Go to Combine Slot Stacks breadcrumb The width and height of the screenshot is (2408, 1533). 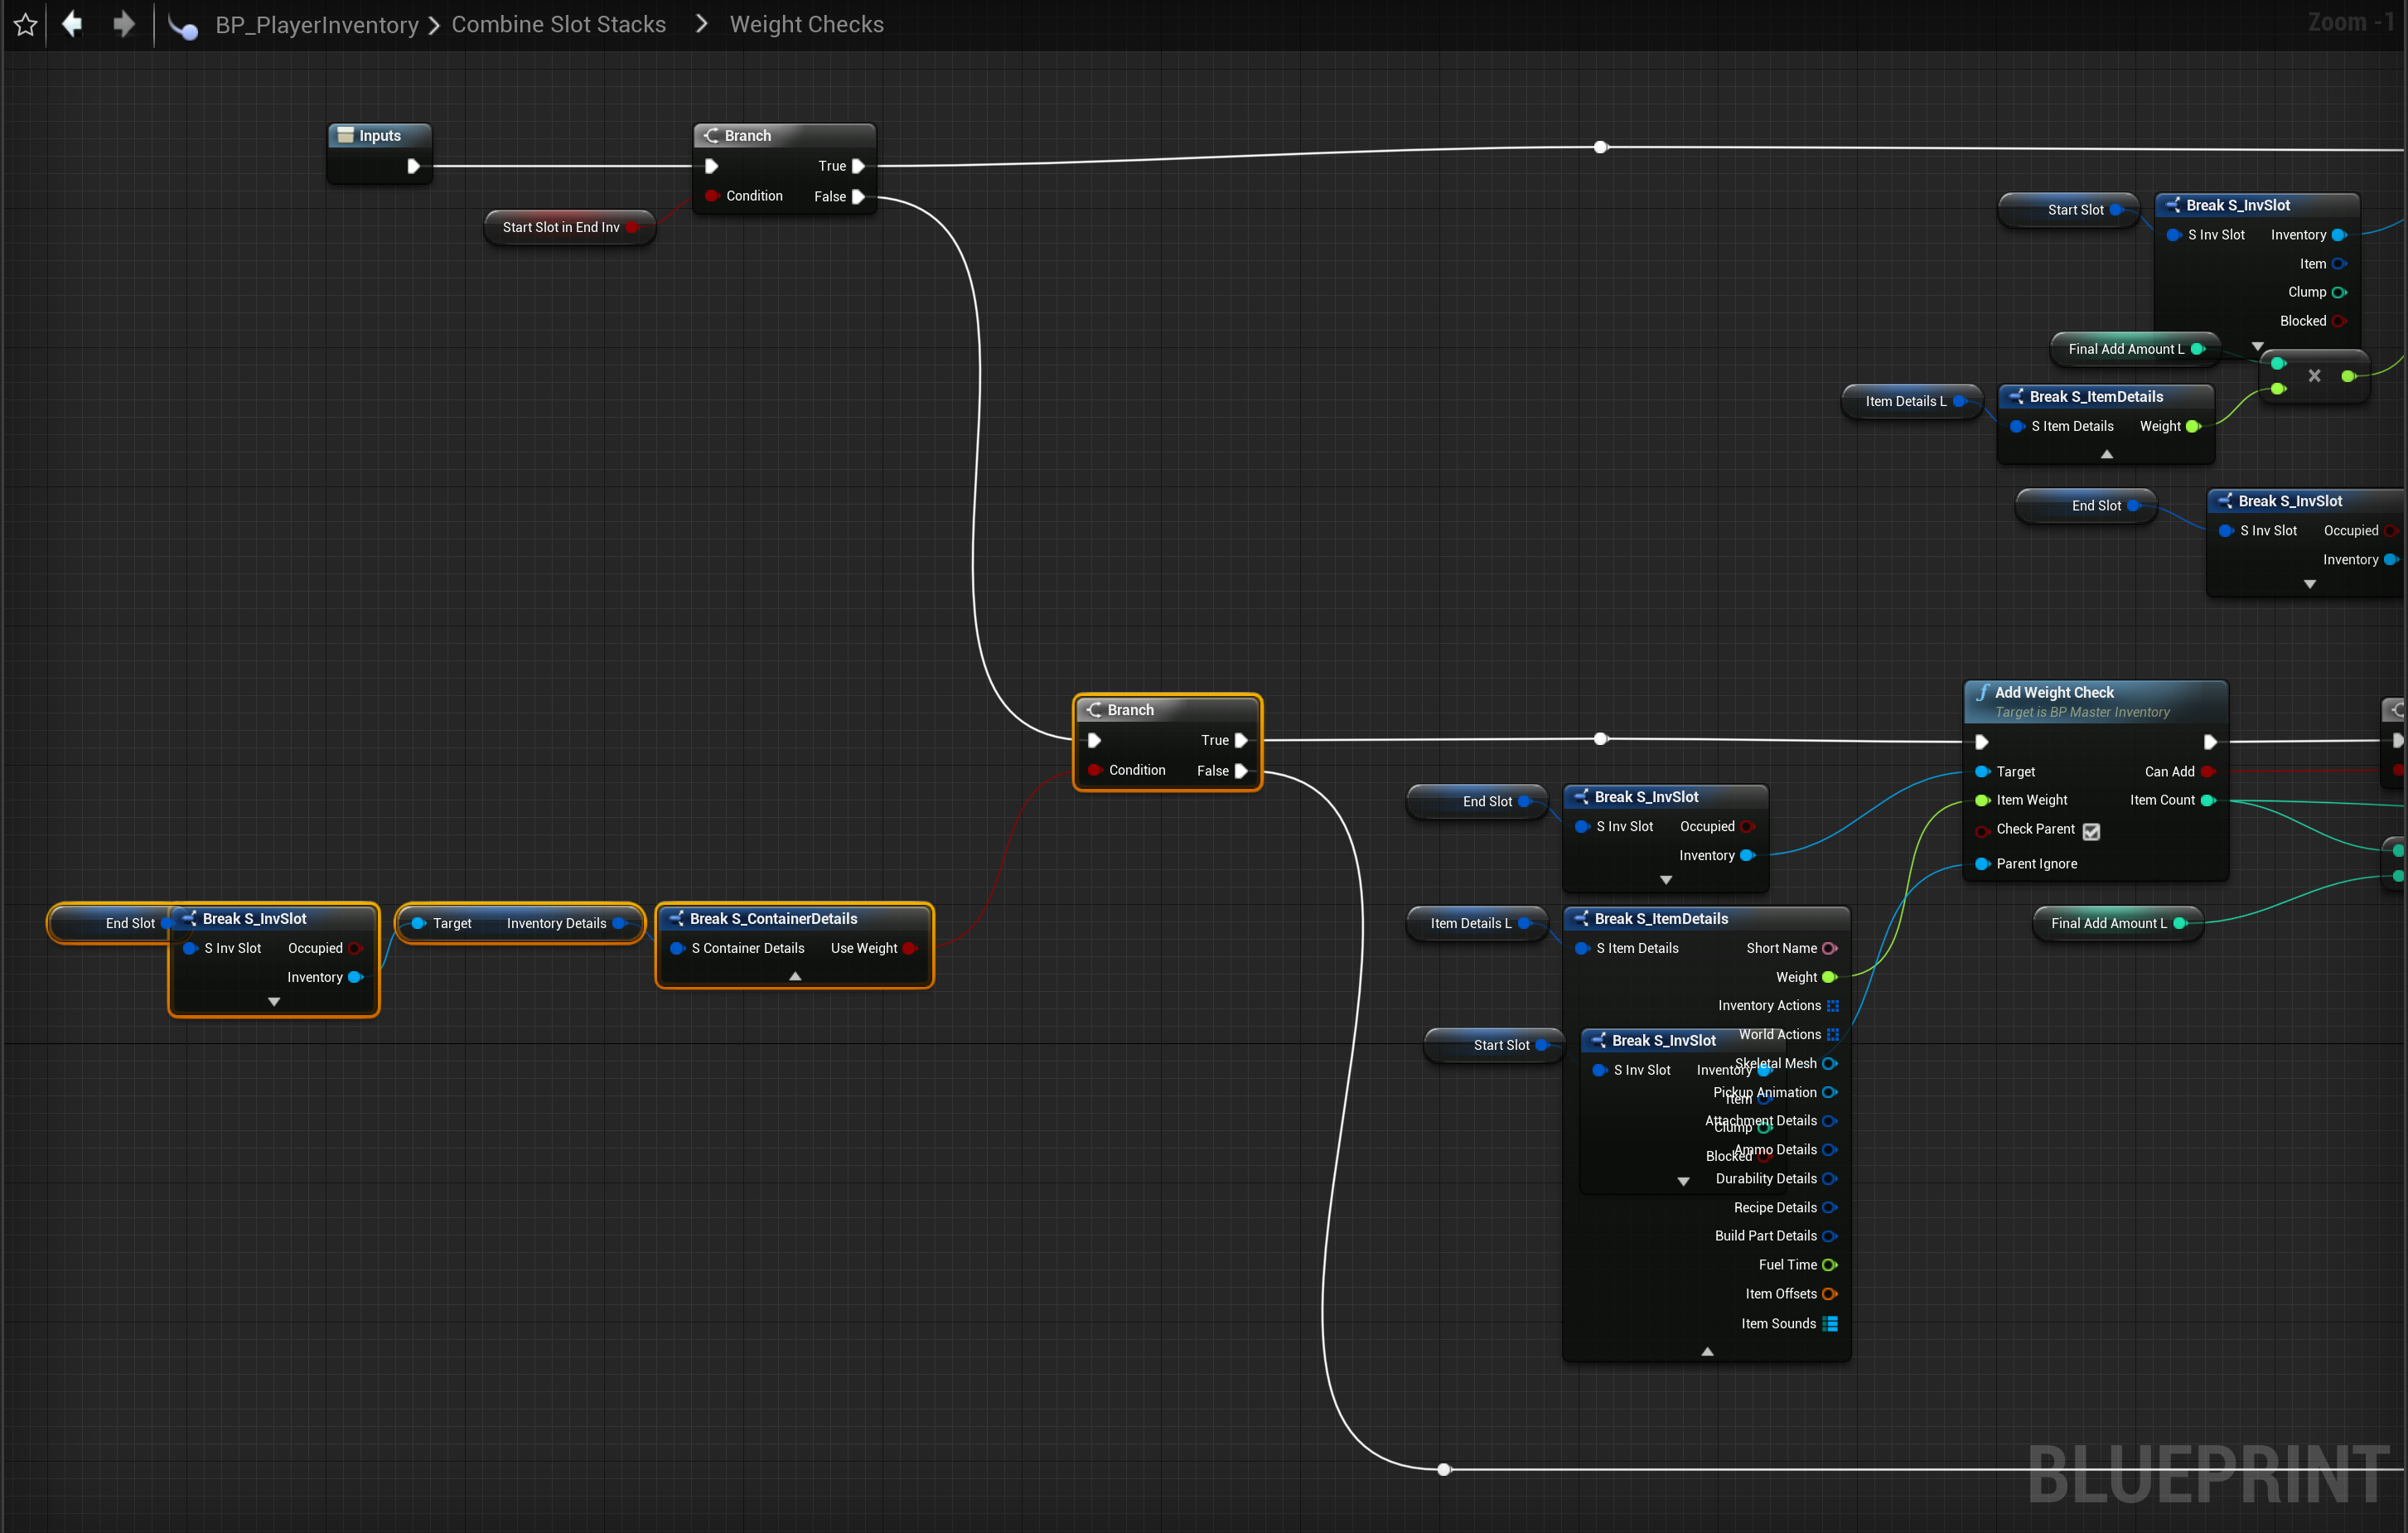(x=558, y=24)
